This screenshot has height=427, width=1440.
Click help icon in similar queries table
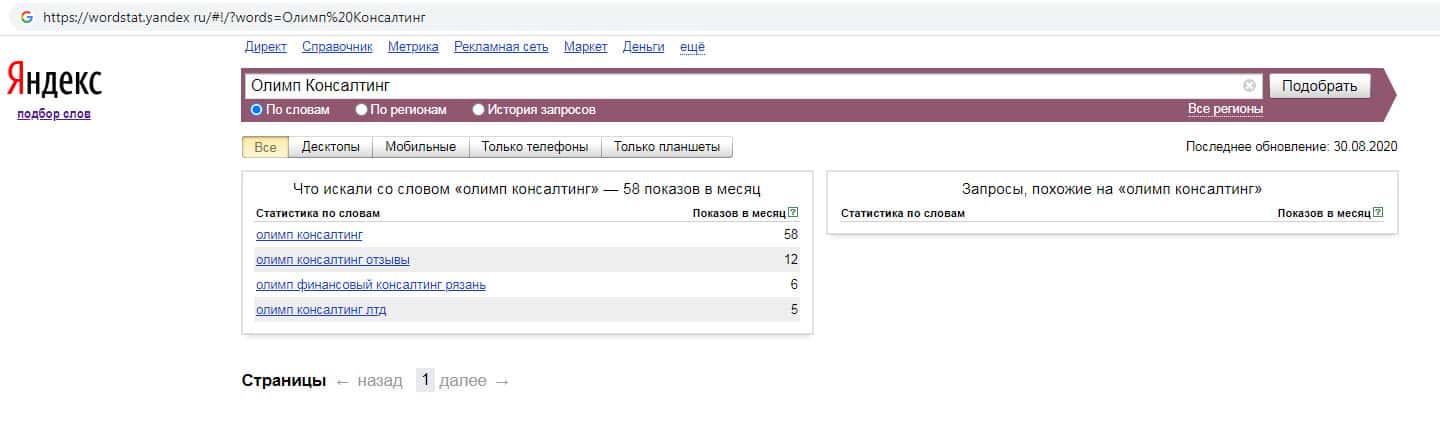(x=1379, y=213)
